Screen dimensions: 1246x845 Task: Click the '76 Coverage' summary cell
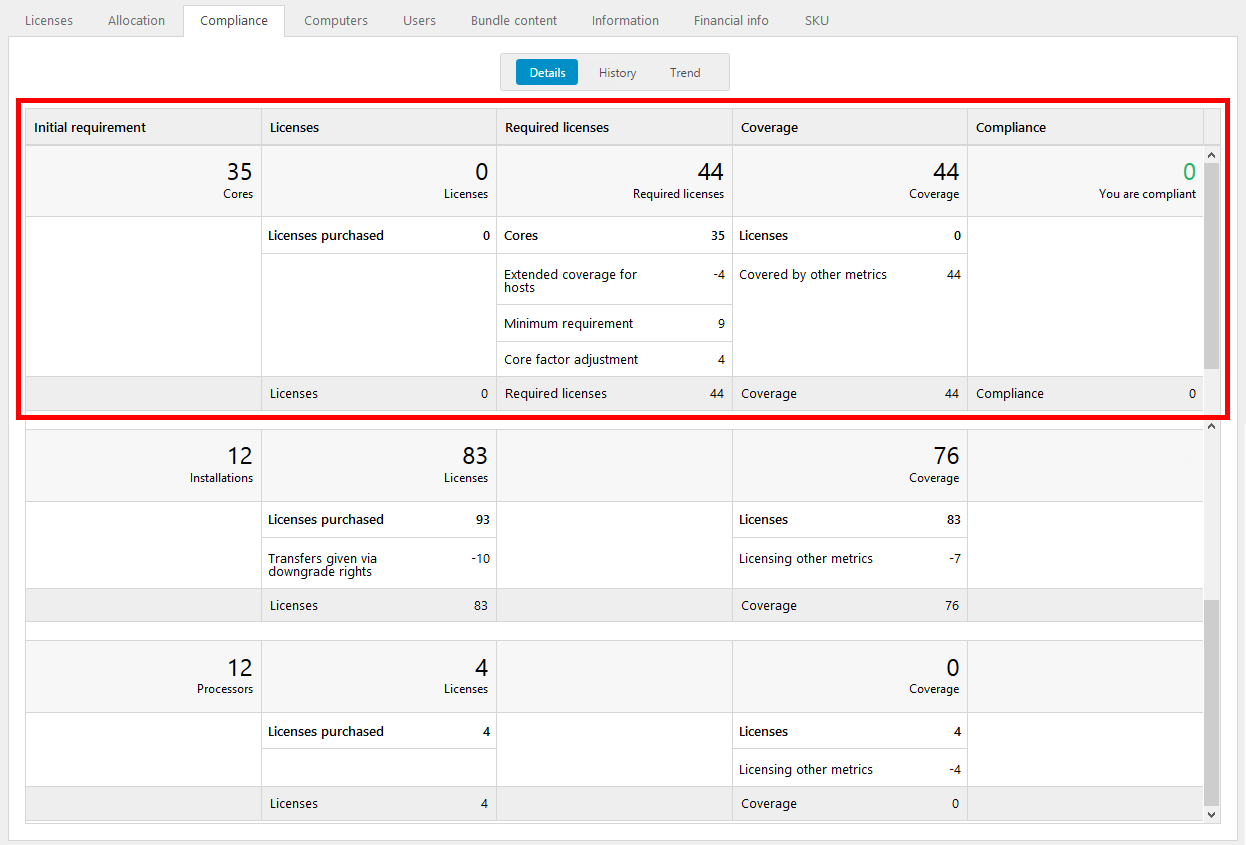(x=849, y=465)
